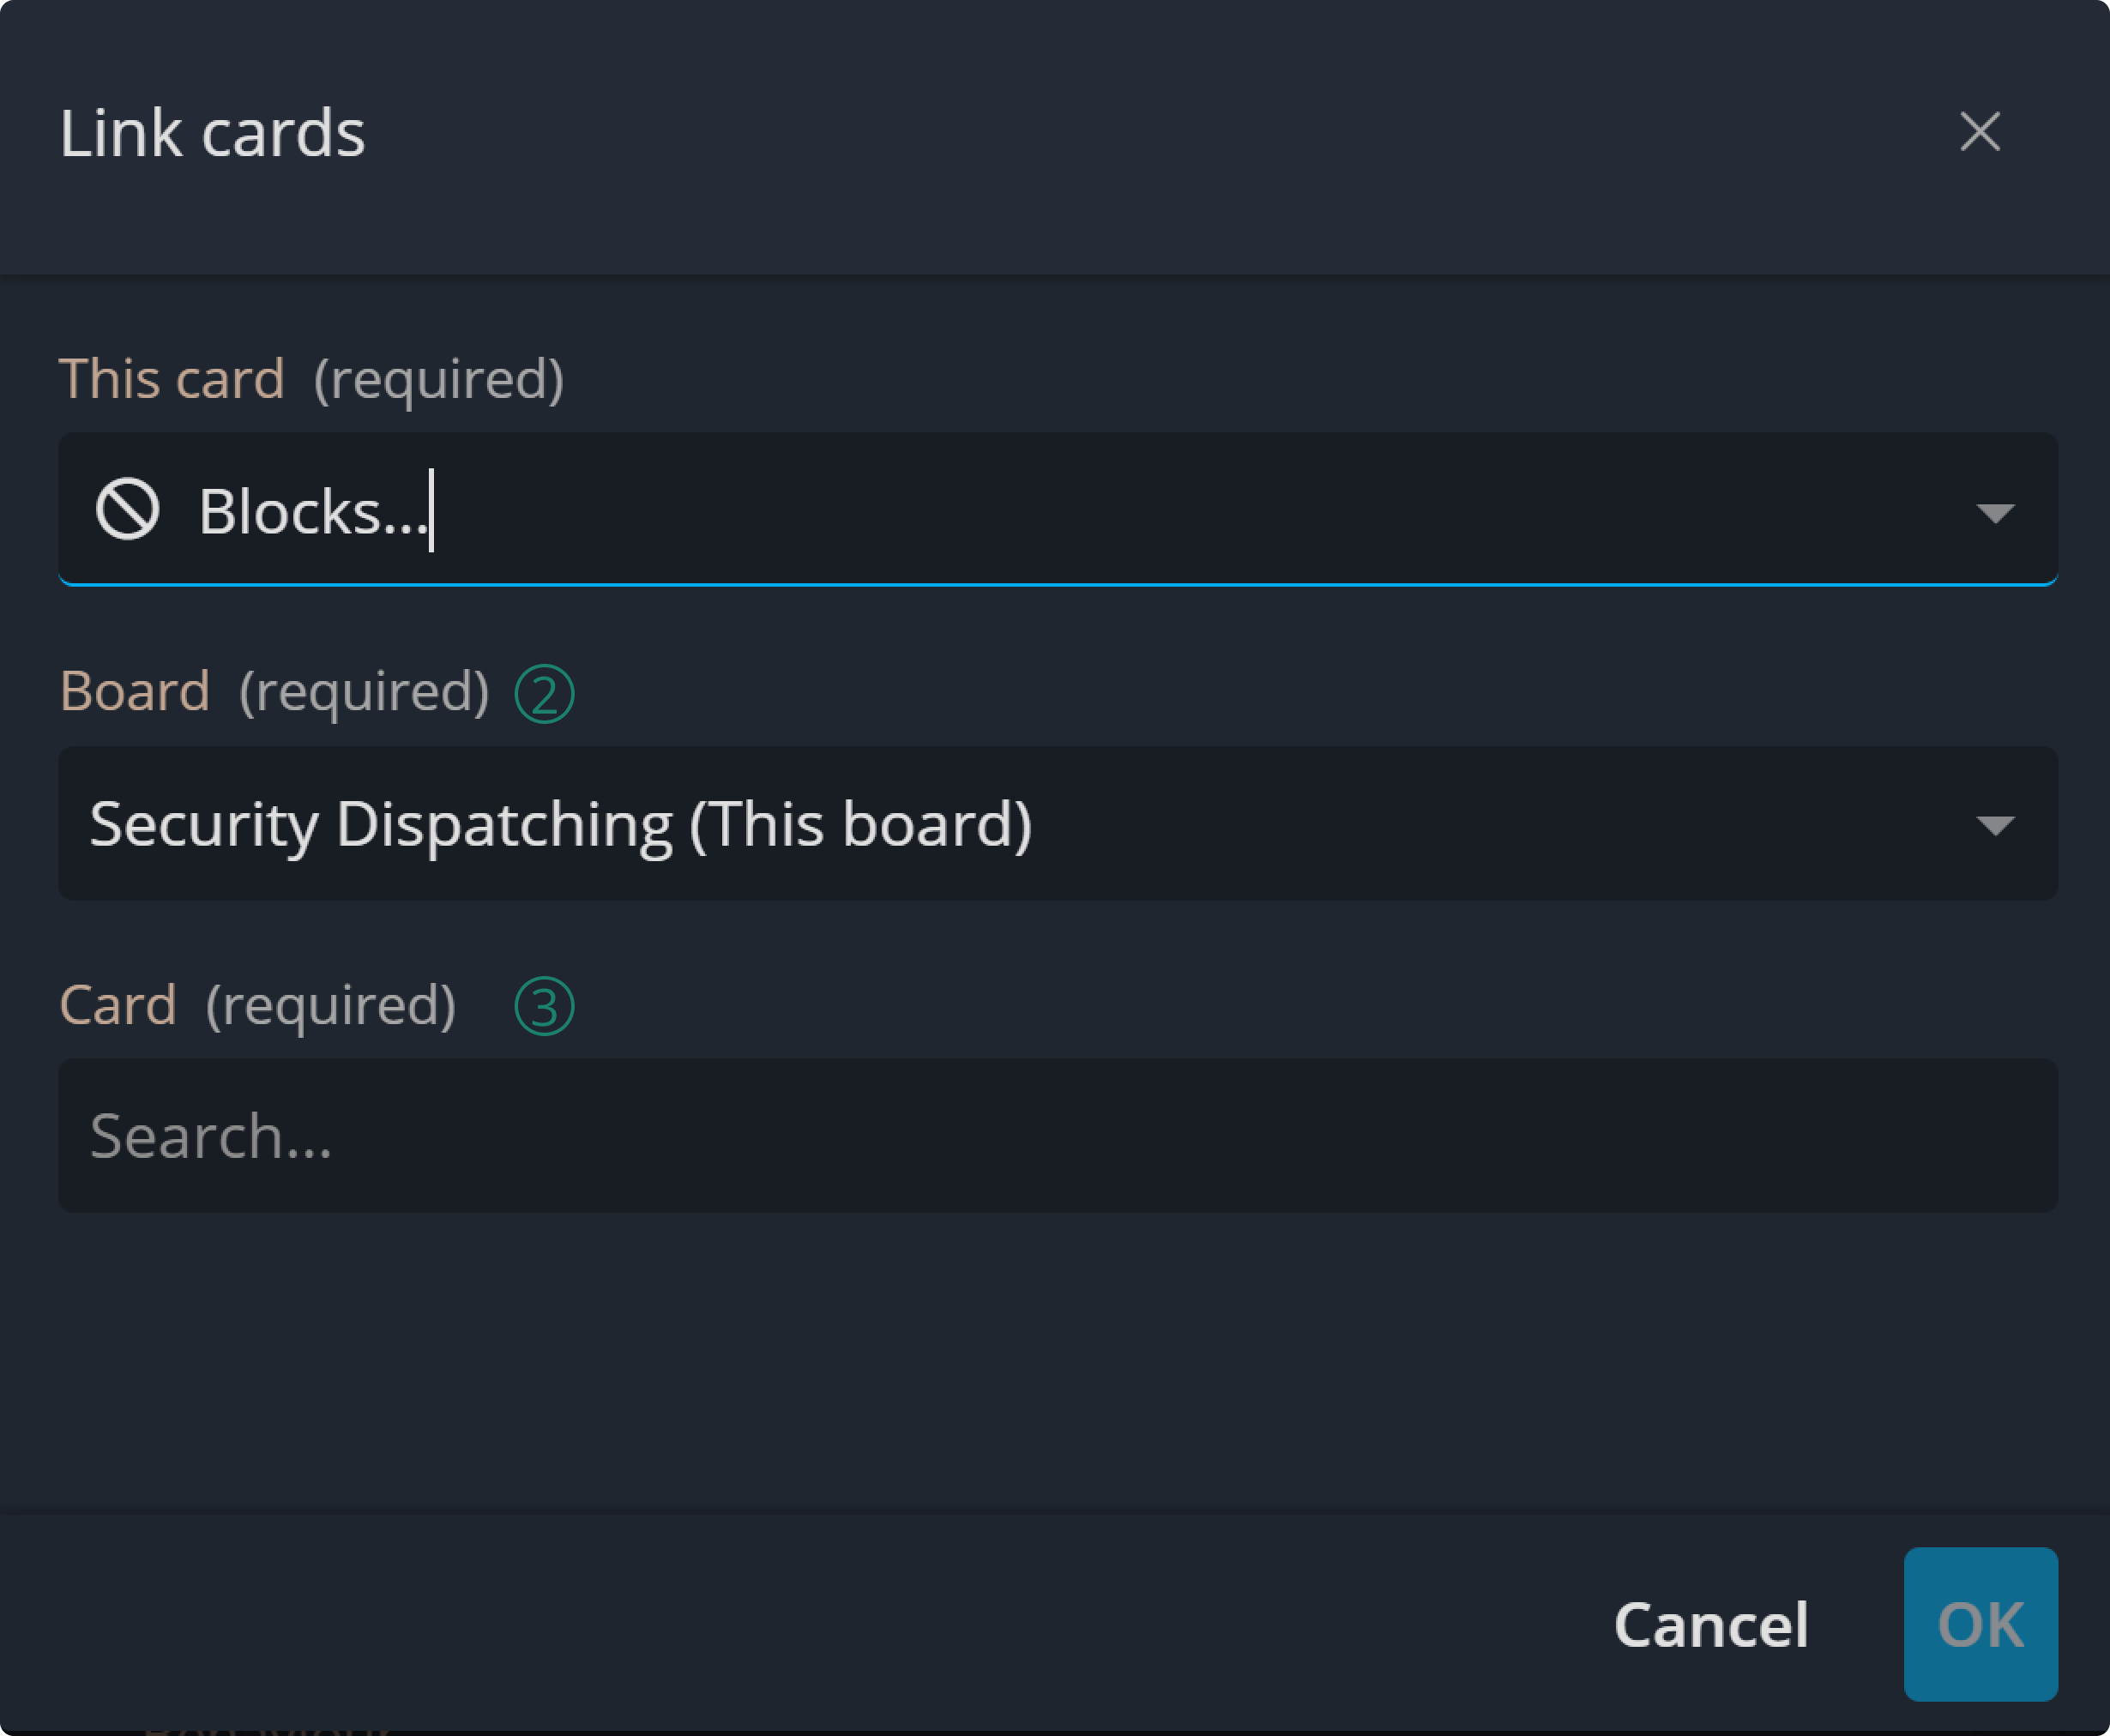Screen dimensions: 2110x1736
Task: Click the Board field label
Action: click(135, 691)
